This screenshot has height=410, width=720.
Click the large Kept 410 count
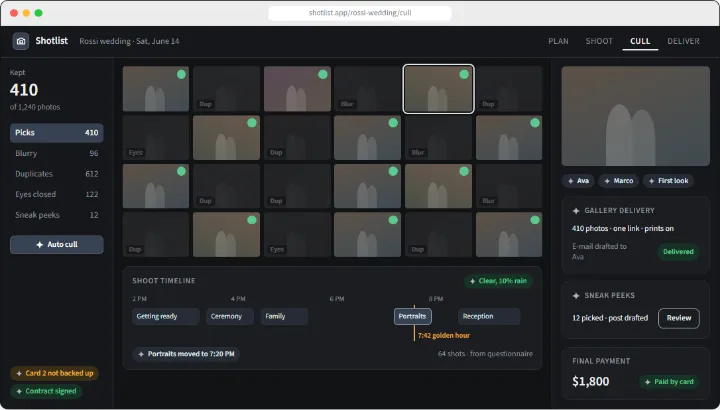point(24,90)
